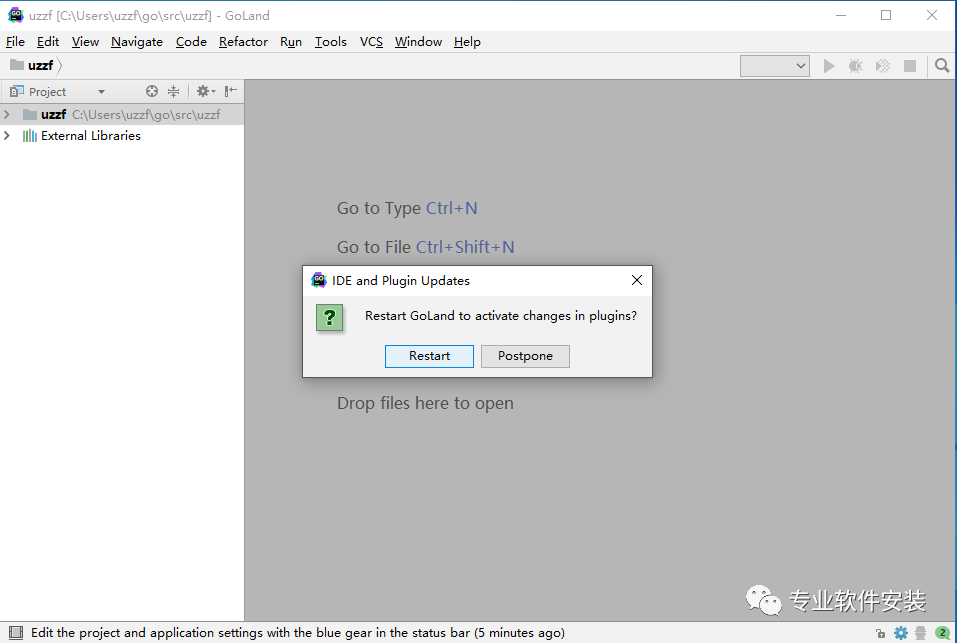The width and height of the screenshot is (957, 643).
Task: Open the View menu
Action: click(85, 41)
